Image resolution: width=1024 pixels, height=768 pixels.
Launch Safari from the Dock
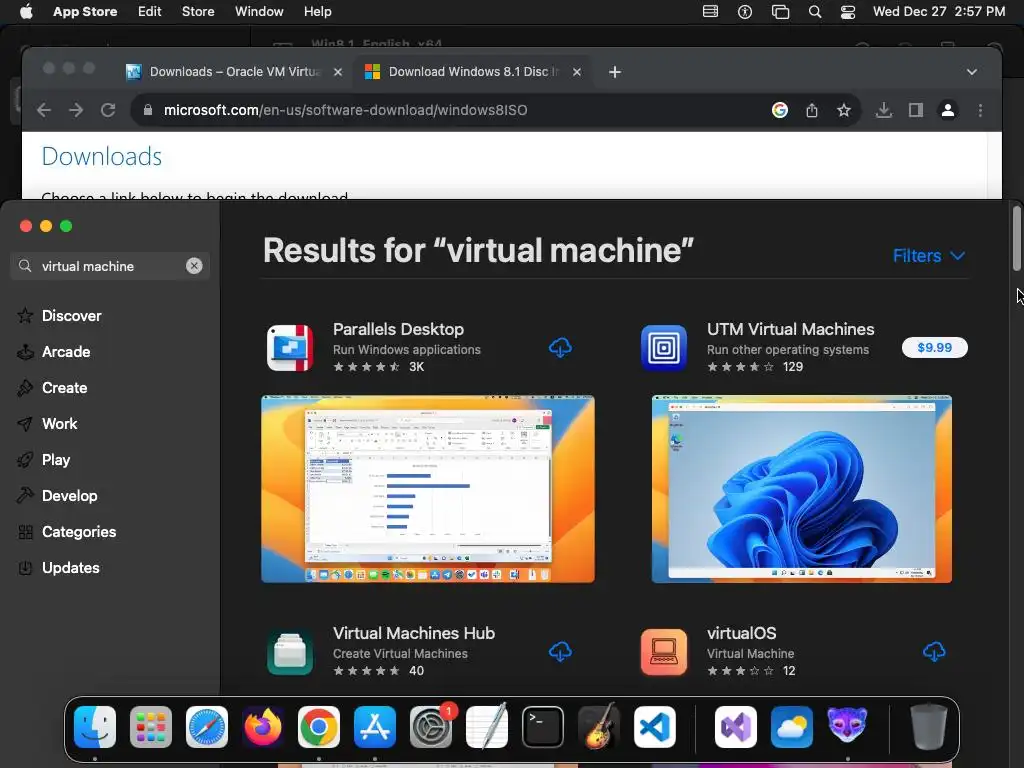pos(207,727)
